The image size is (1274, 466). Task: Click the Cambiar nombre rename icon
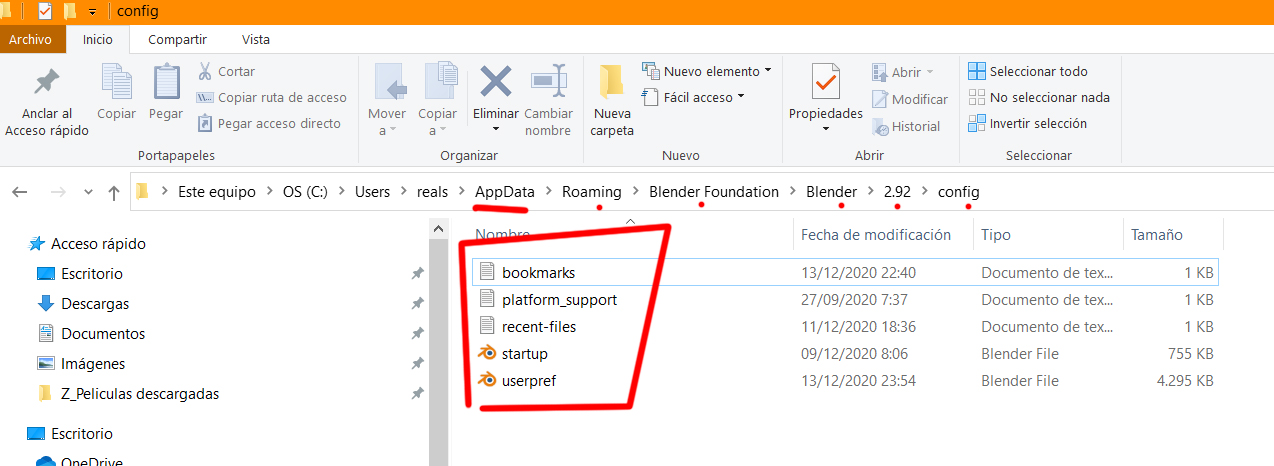coord(548,82)
